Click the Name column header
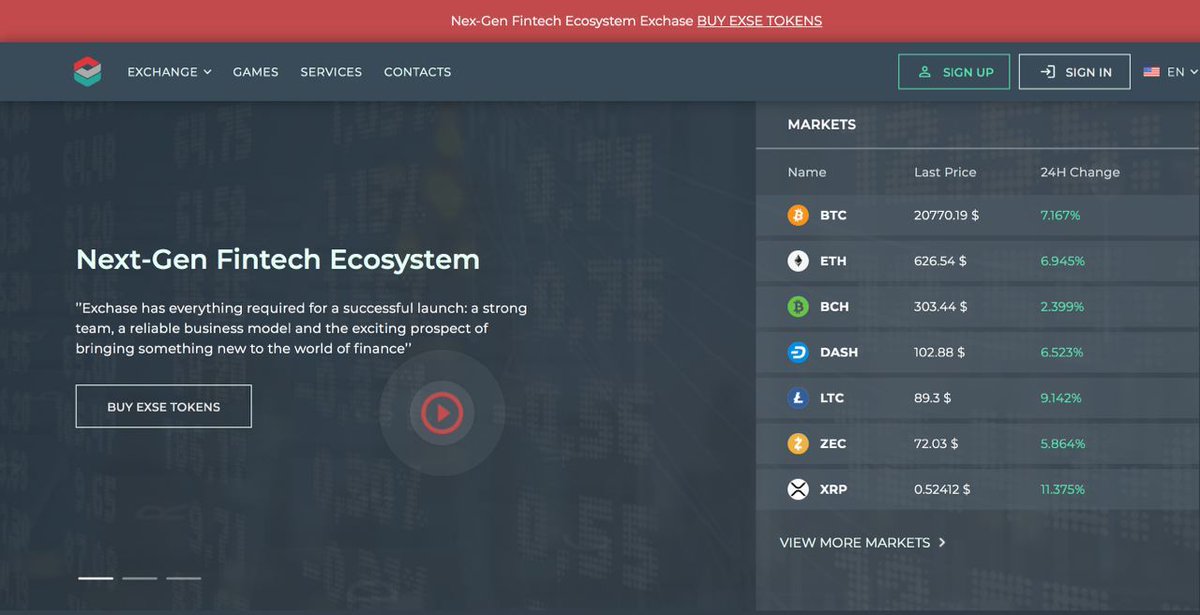 pos(807,172)
